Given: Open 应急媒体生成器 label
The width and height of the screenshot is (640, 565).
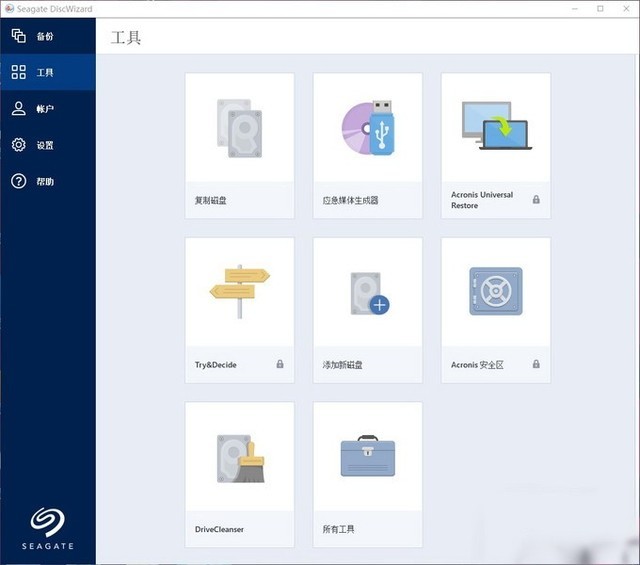Looking at the screenshot, I should [x=351, y=200].
